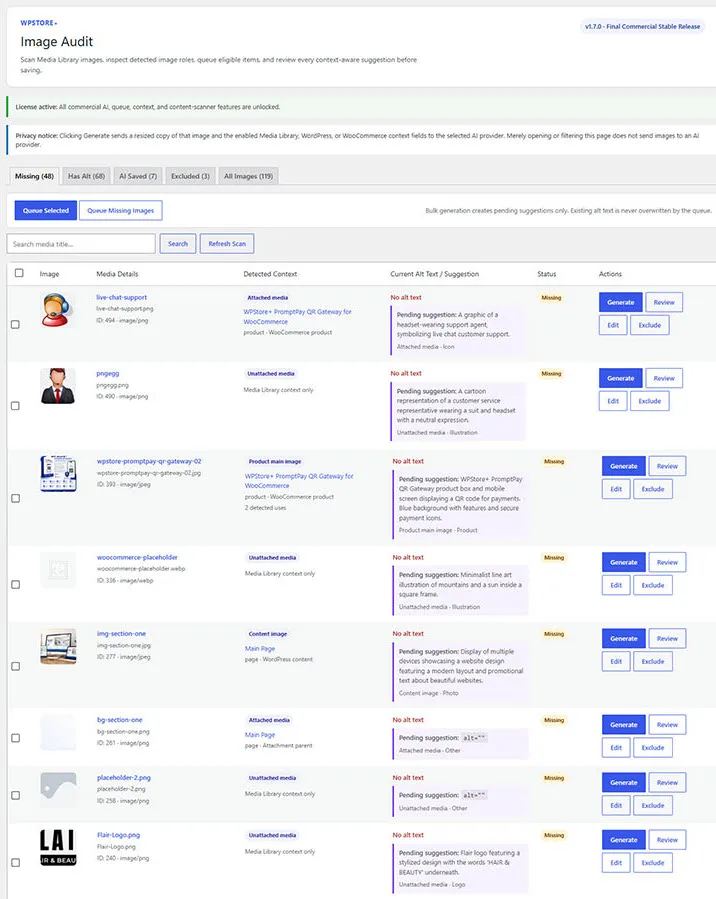This screenshot has height=899, width=716.
Task: Open the woocommerce-placeholder thumbnail
Action: coord(58,569)
